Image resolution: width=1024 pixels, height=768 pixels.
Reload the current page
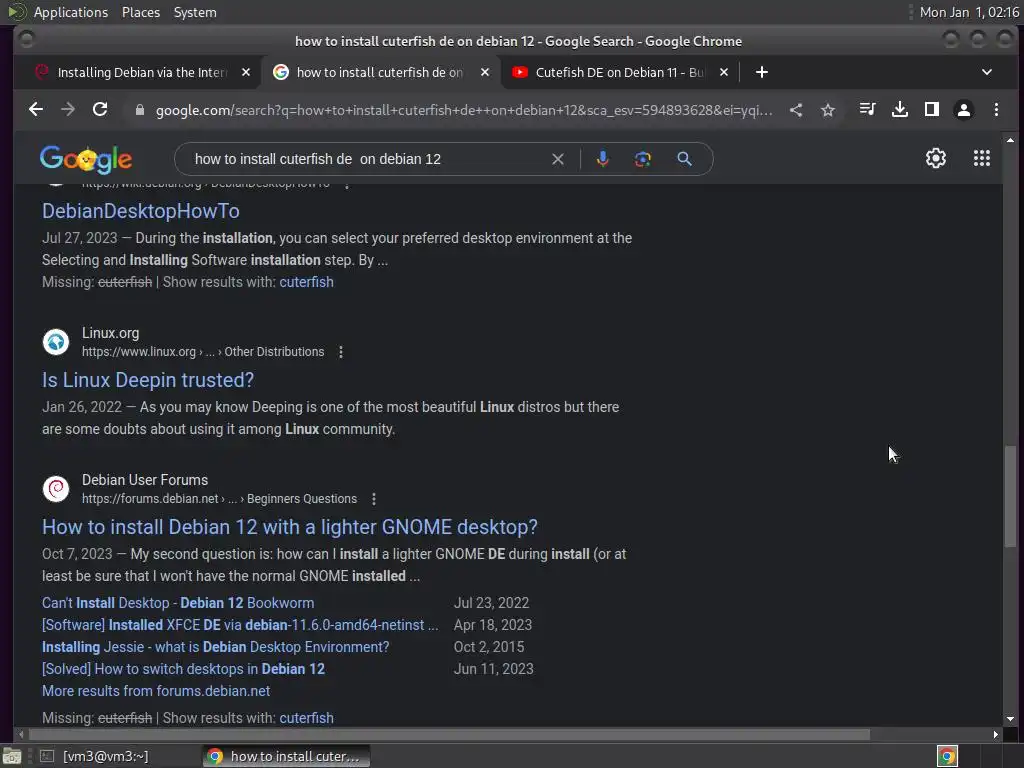coord(100,110)
